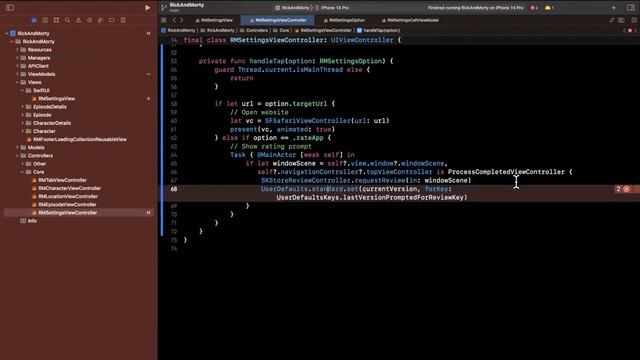This screenshot has height=360, width=640.
Task: Expand the EpisodeDetails folder
Action: pyautogui.click(x=22, y=107)
